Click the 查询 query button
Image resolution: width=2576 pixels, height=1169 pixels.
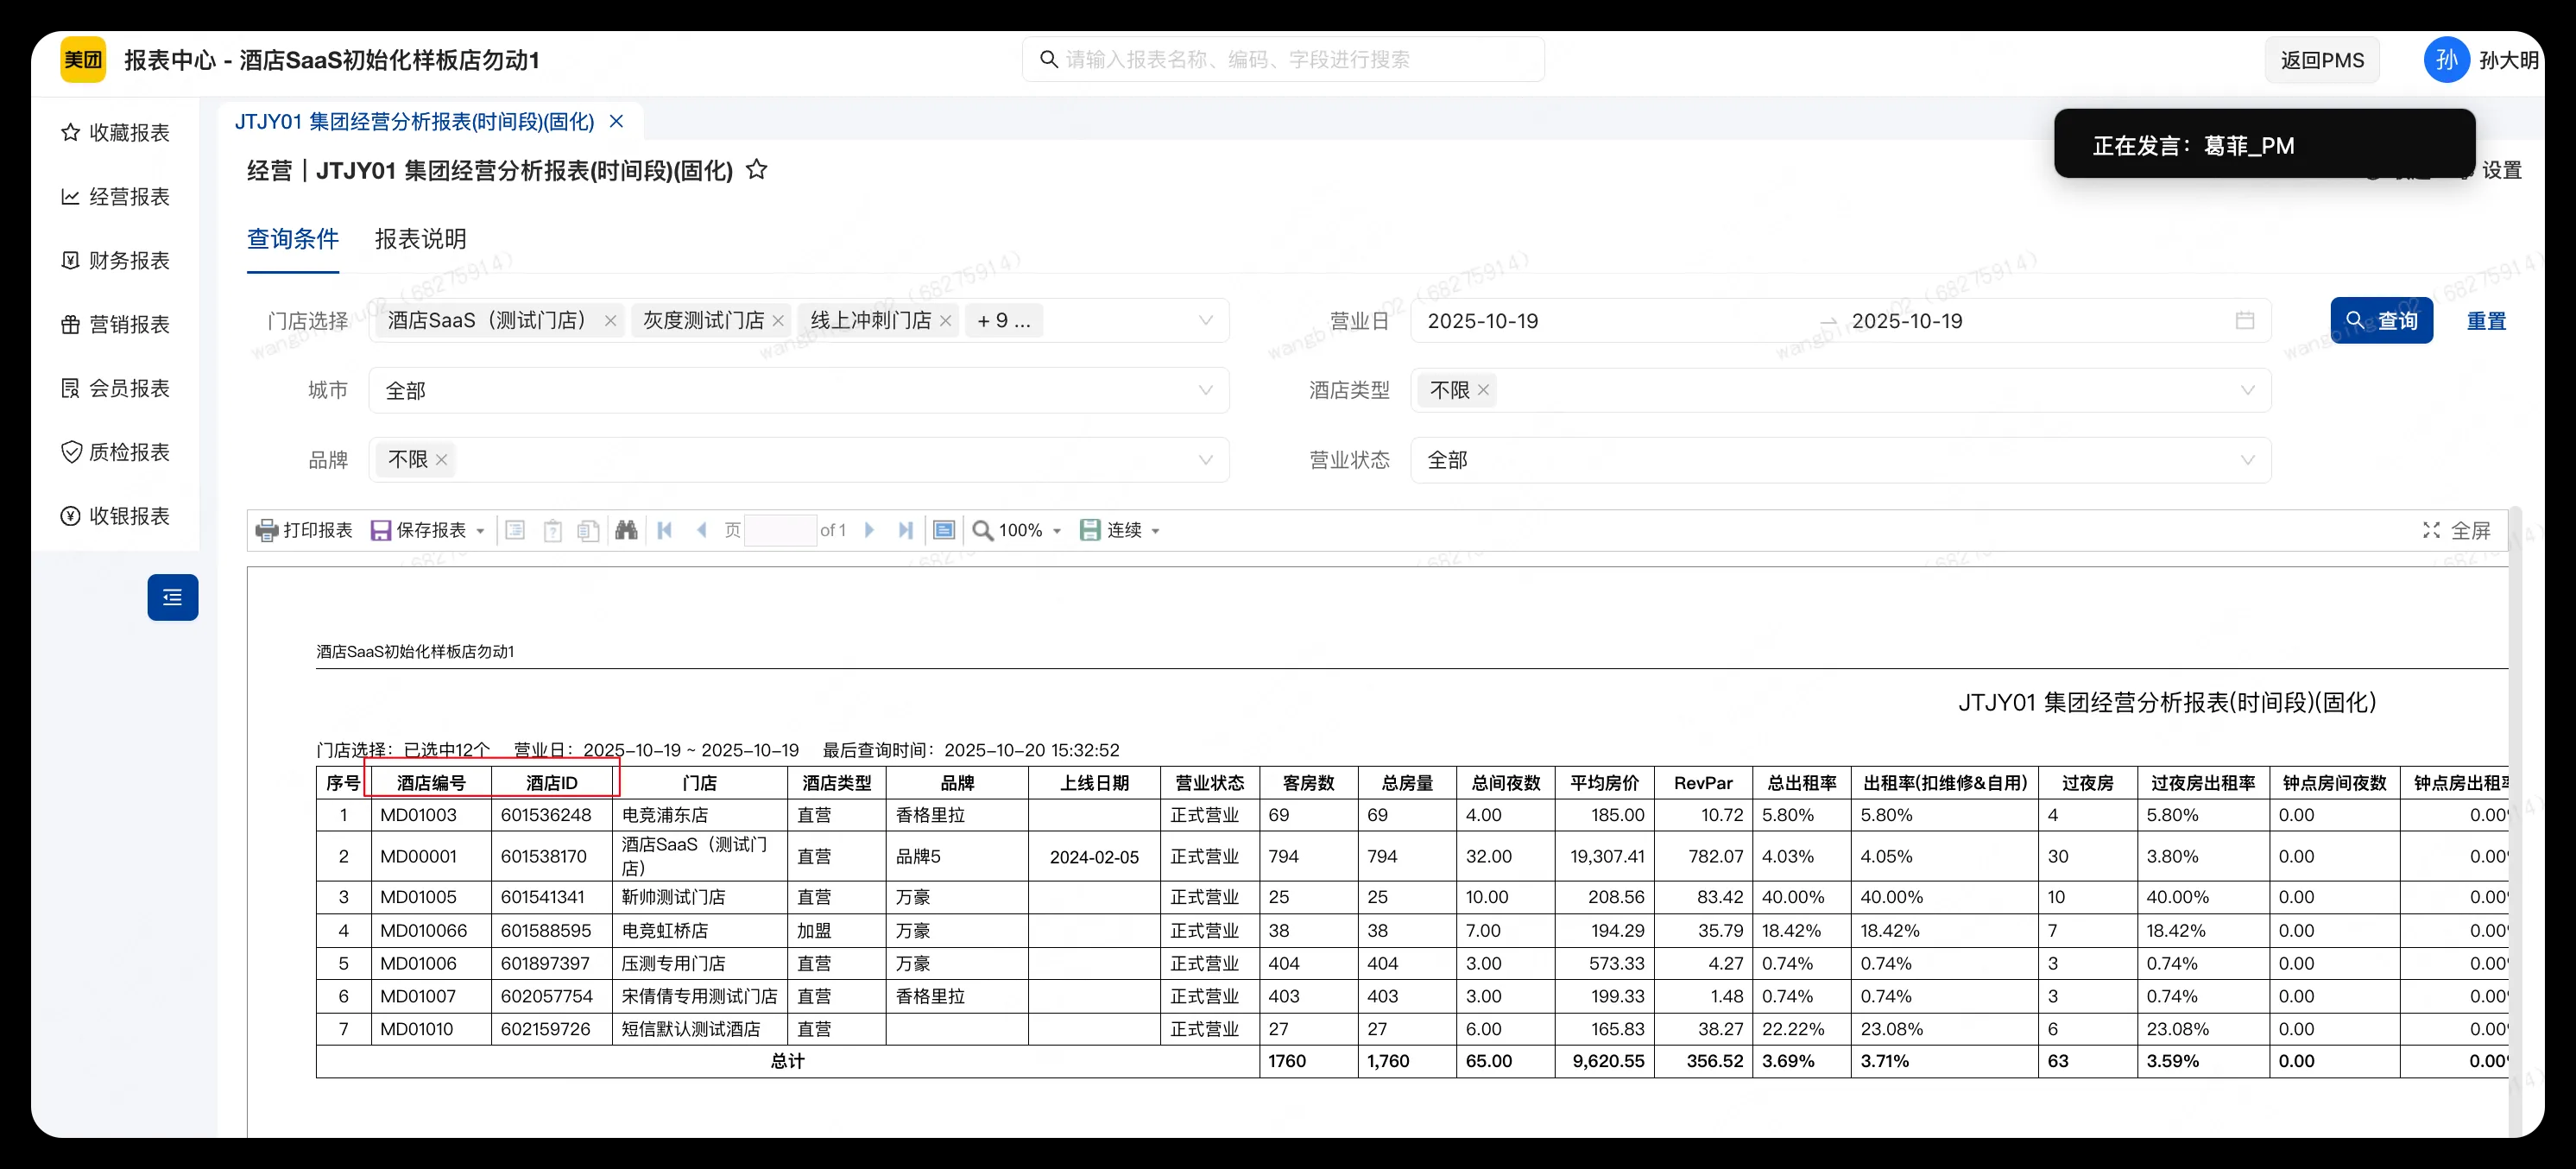2383,320
